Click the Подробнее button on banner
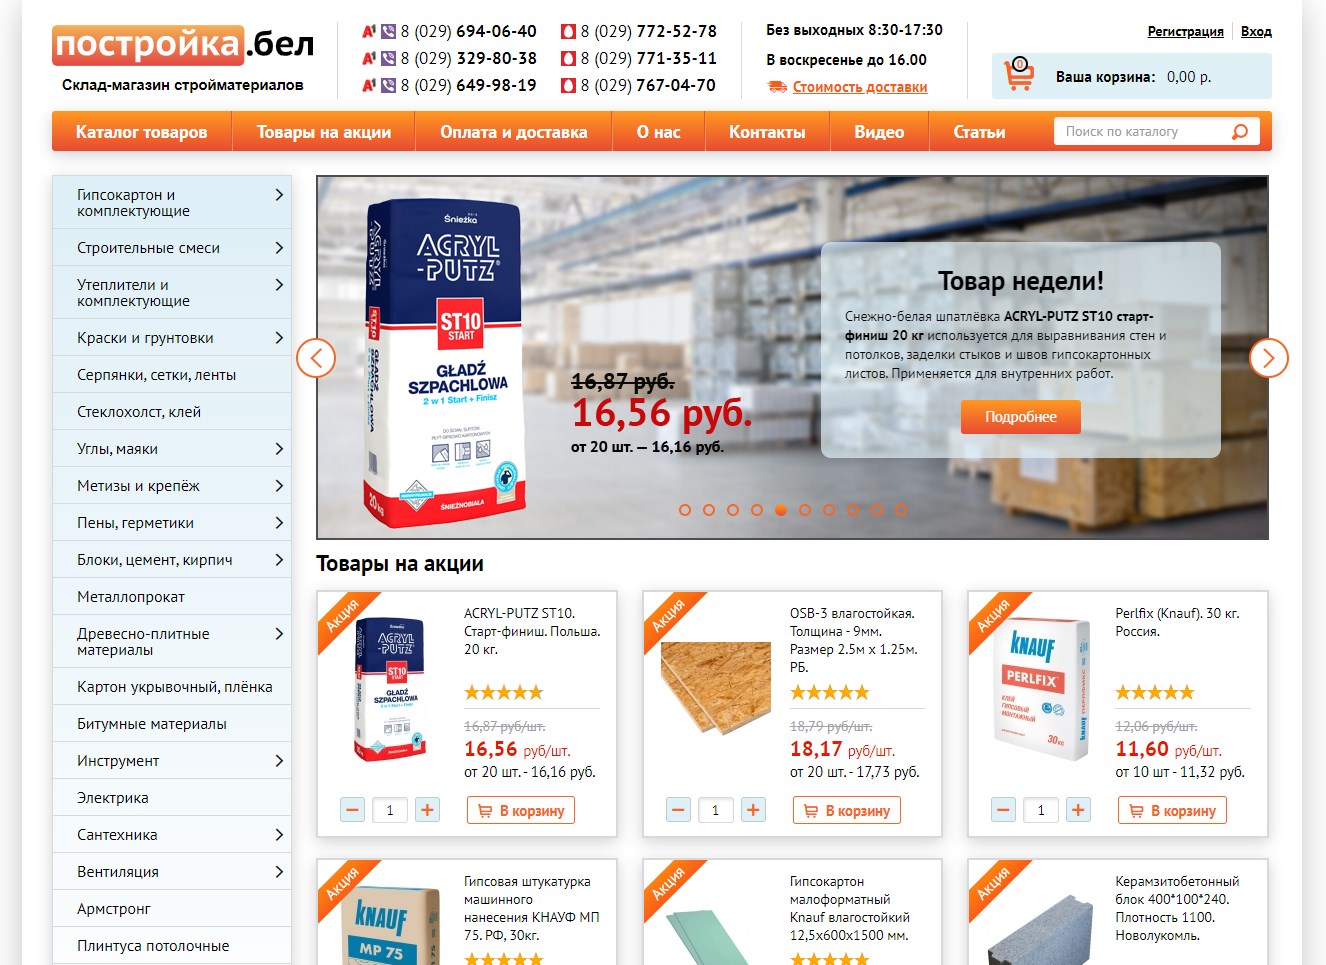The image size is (1326, 965). 1021,417
